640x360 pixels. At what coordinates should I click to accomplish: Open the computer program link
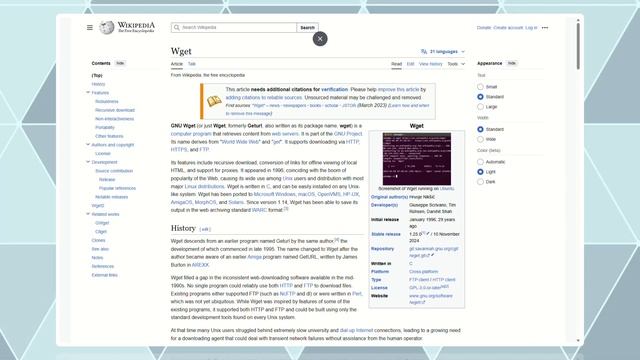(x=191, y=134)
